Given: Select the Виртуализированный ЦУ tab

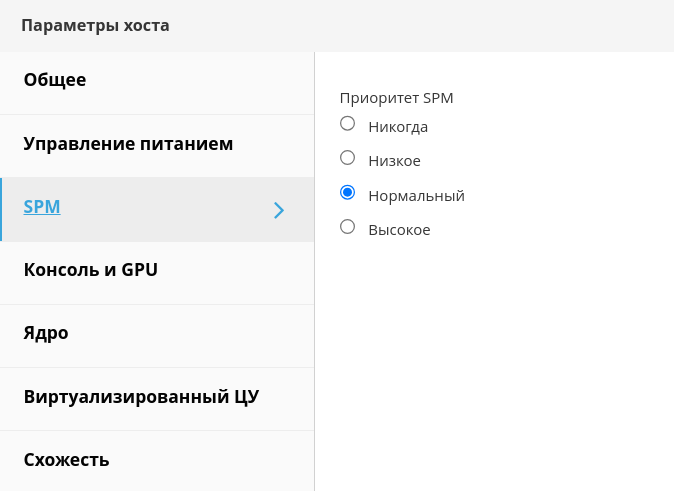Looking at the screenshot, I should (x=141, y=397).
